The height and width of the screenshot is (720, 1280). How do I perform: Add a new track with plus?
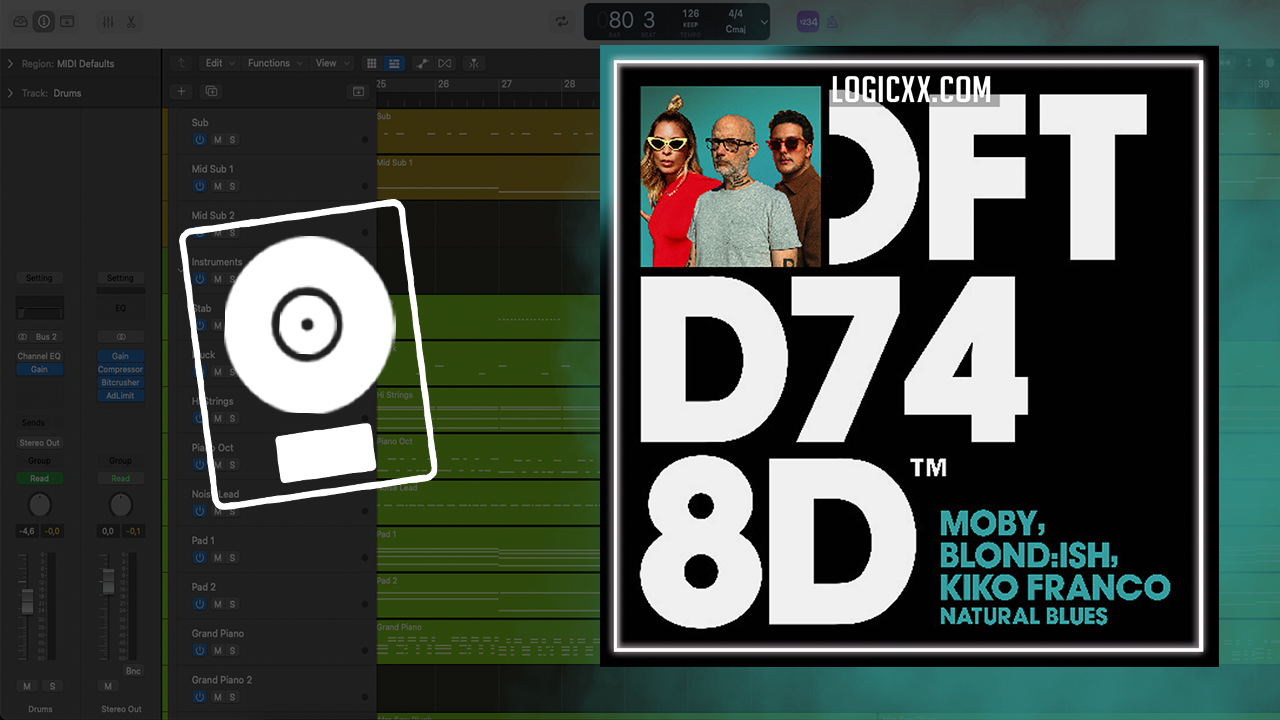tap(181, 91)
